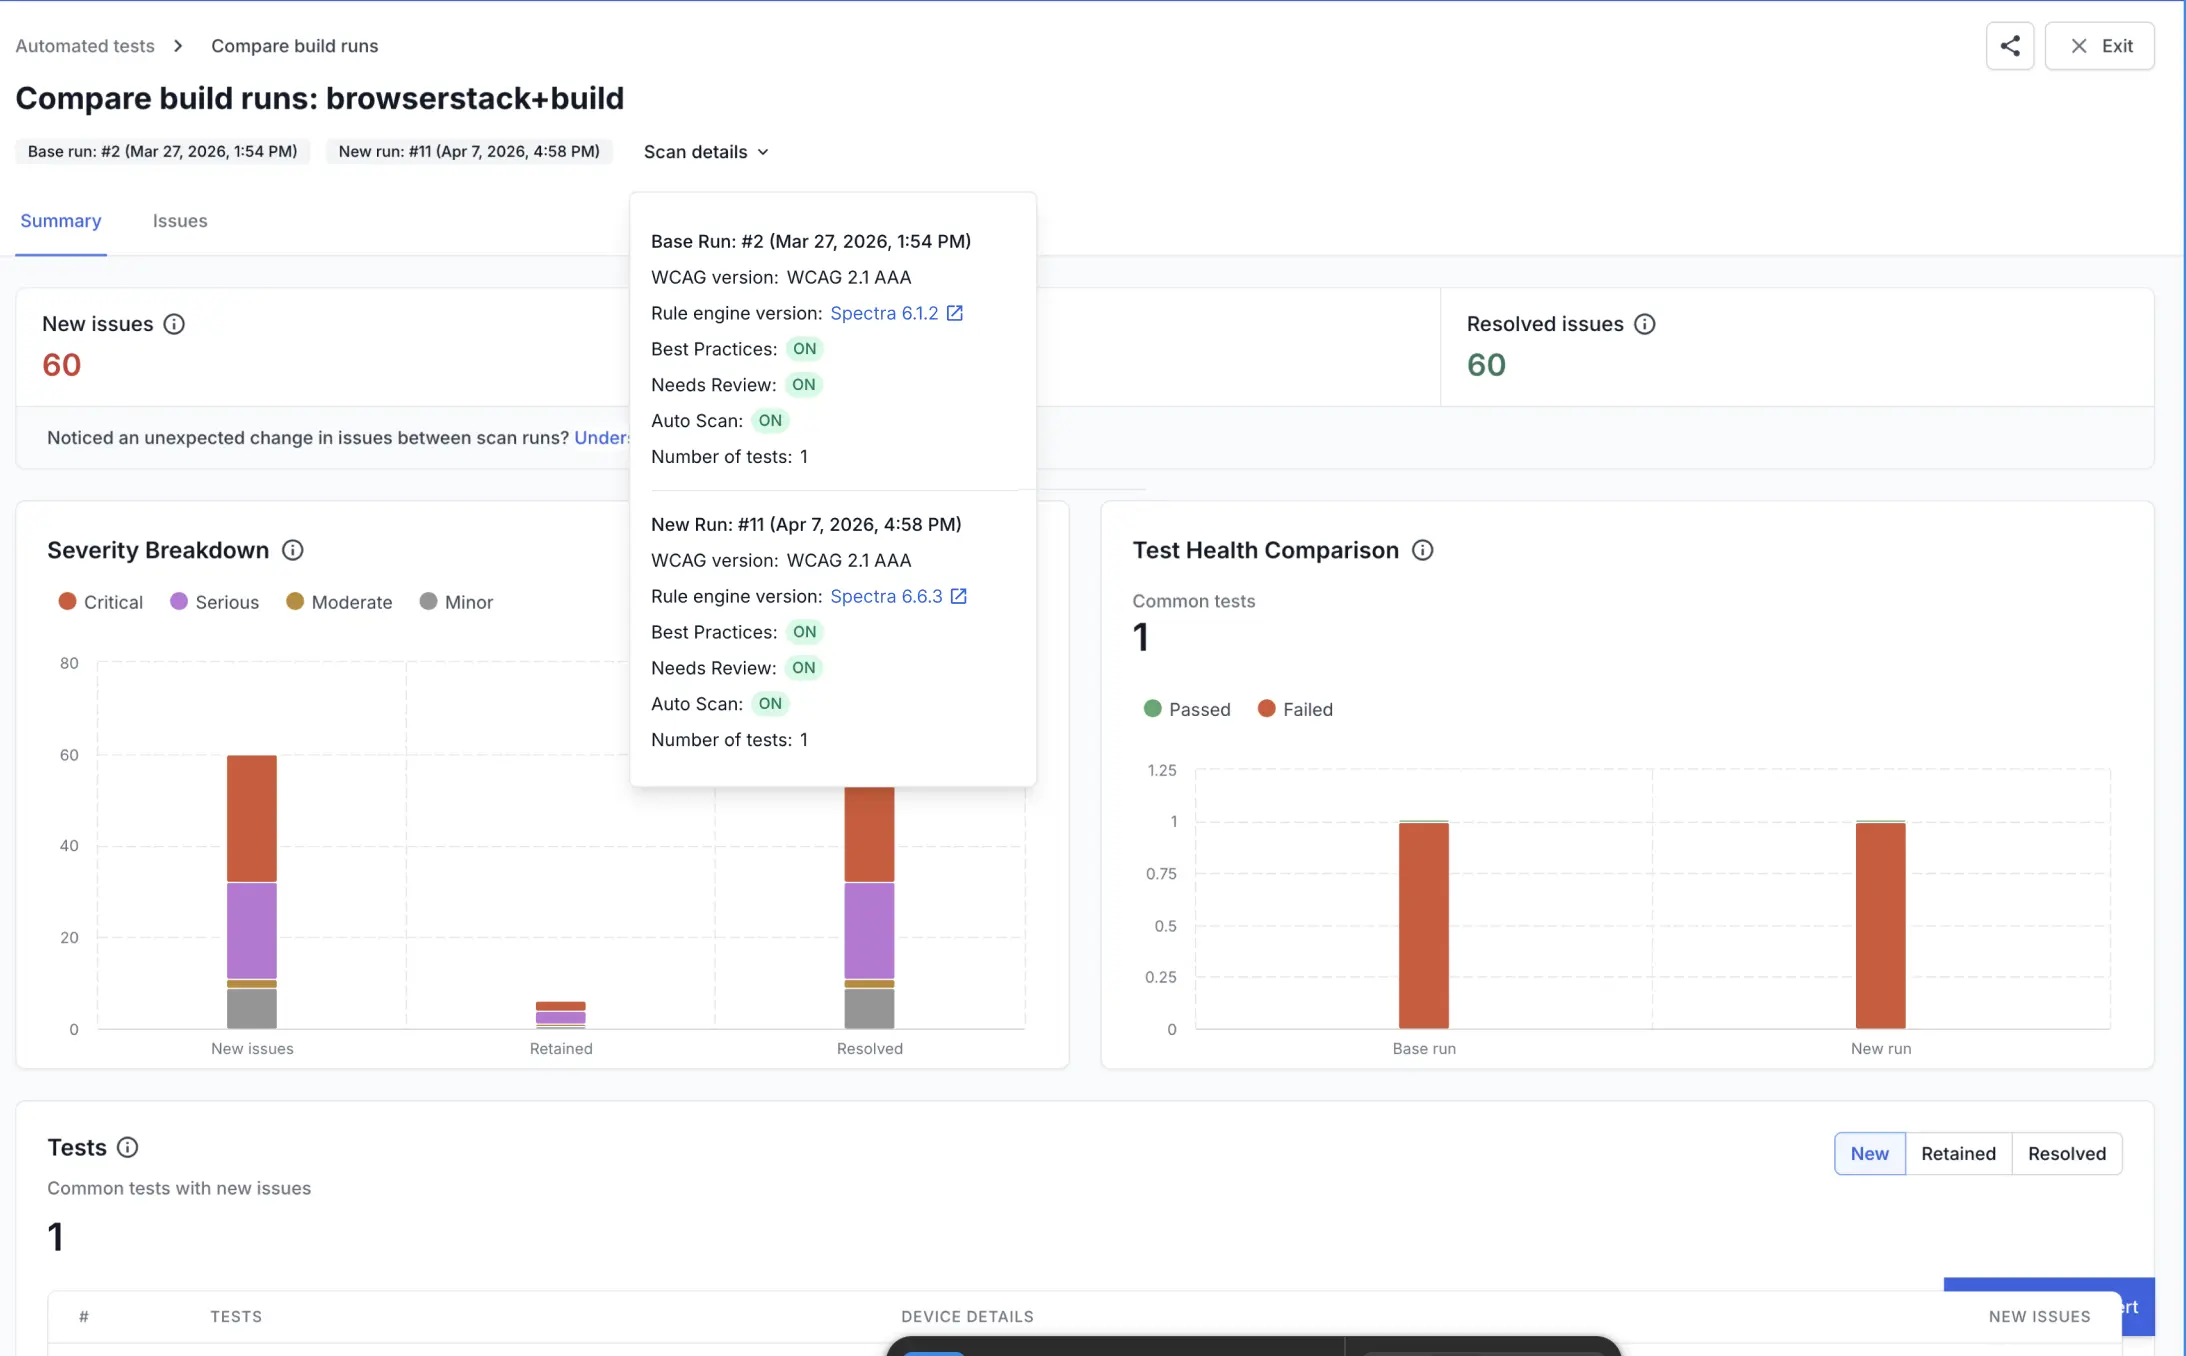Image resolution: width=2186 pixels, height=1356 pixels.
Task: Click the Tests section info icon
Action: pyautogui.click(x=127, y=1147)
